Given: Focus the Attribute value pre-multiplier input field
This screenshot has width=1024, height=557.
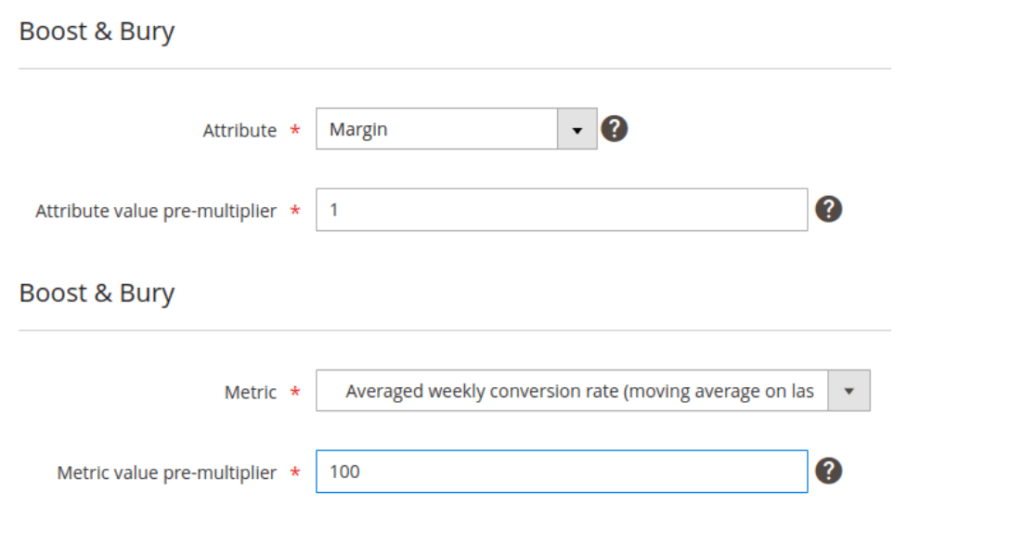Looking at the screenshot, I should coord(561,210).
